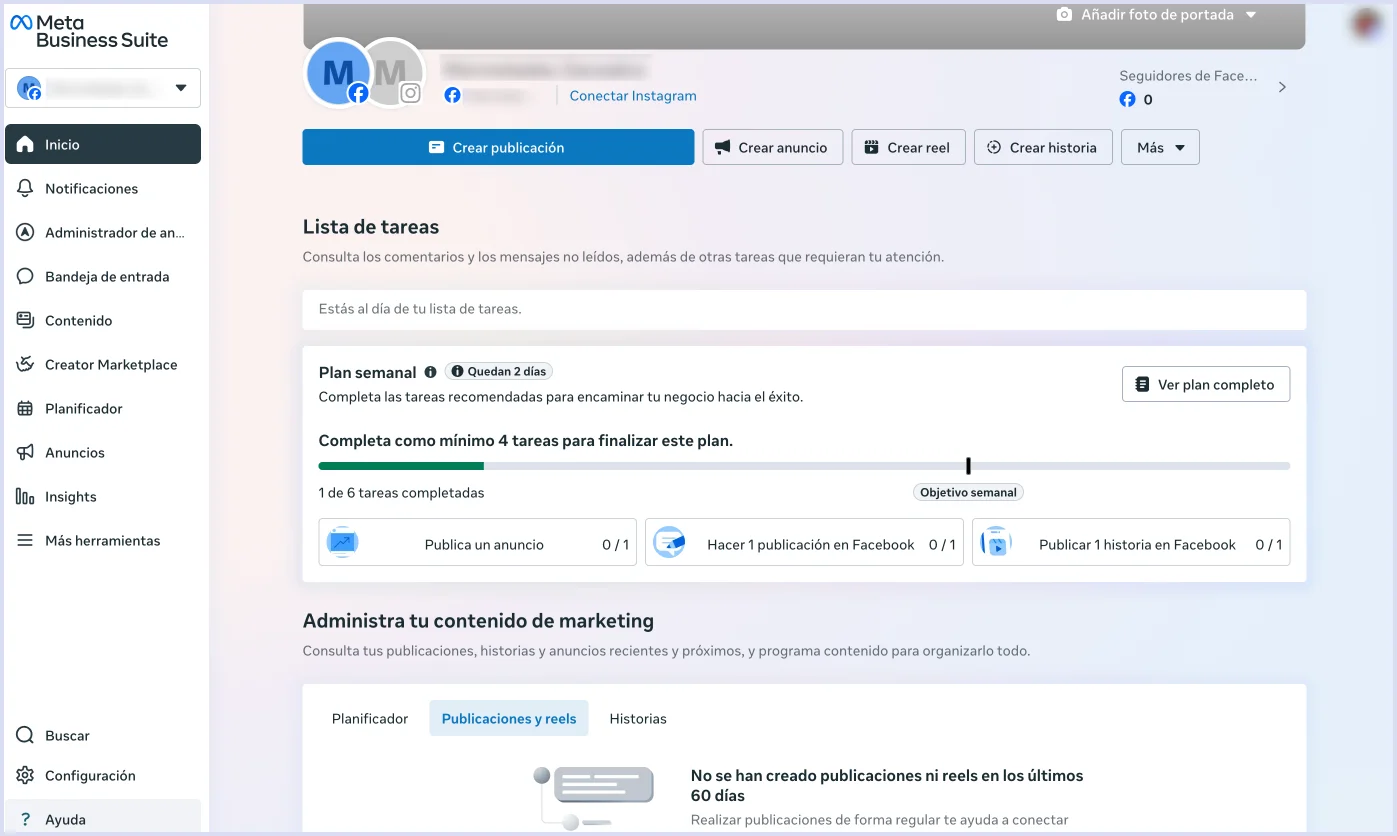The image size is (1397, 836).
Task: Click the Publicar 1 historia task icon
Action: click(996, 542)
